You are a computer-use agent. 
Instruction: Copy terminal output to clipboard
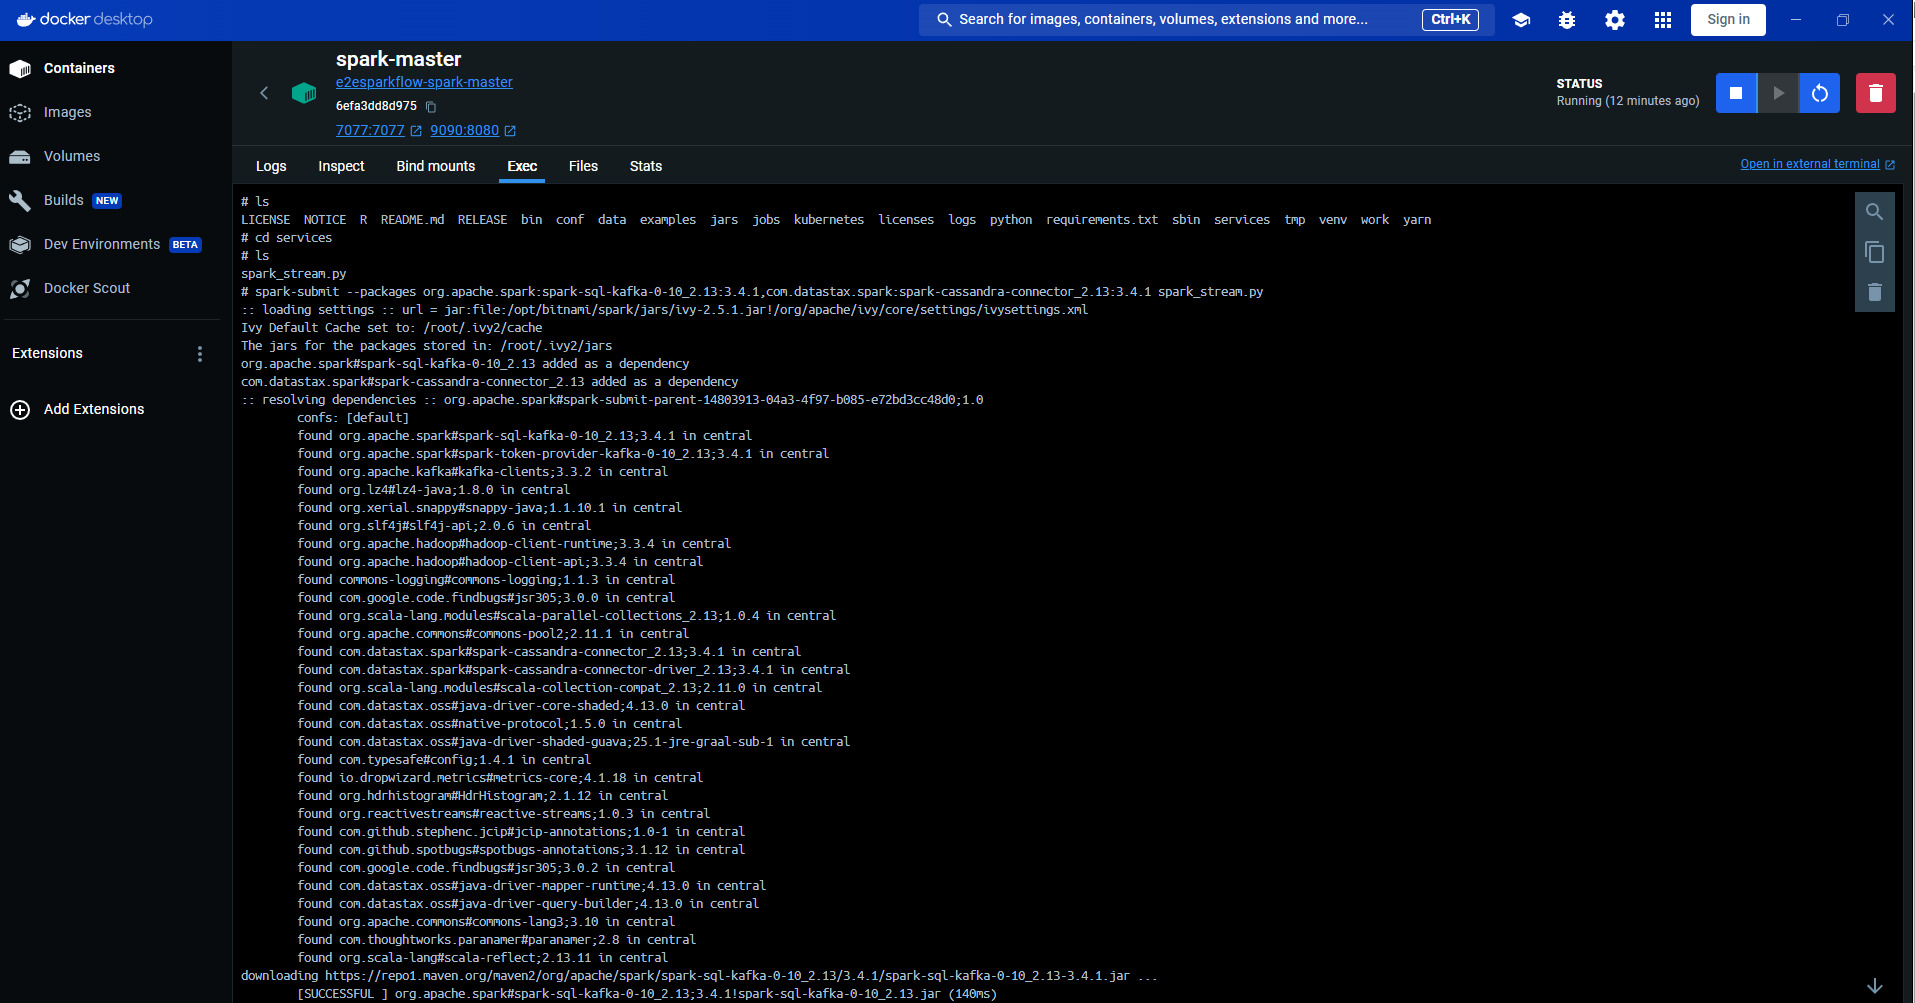coord(1875,252)
